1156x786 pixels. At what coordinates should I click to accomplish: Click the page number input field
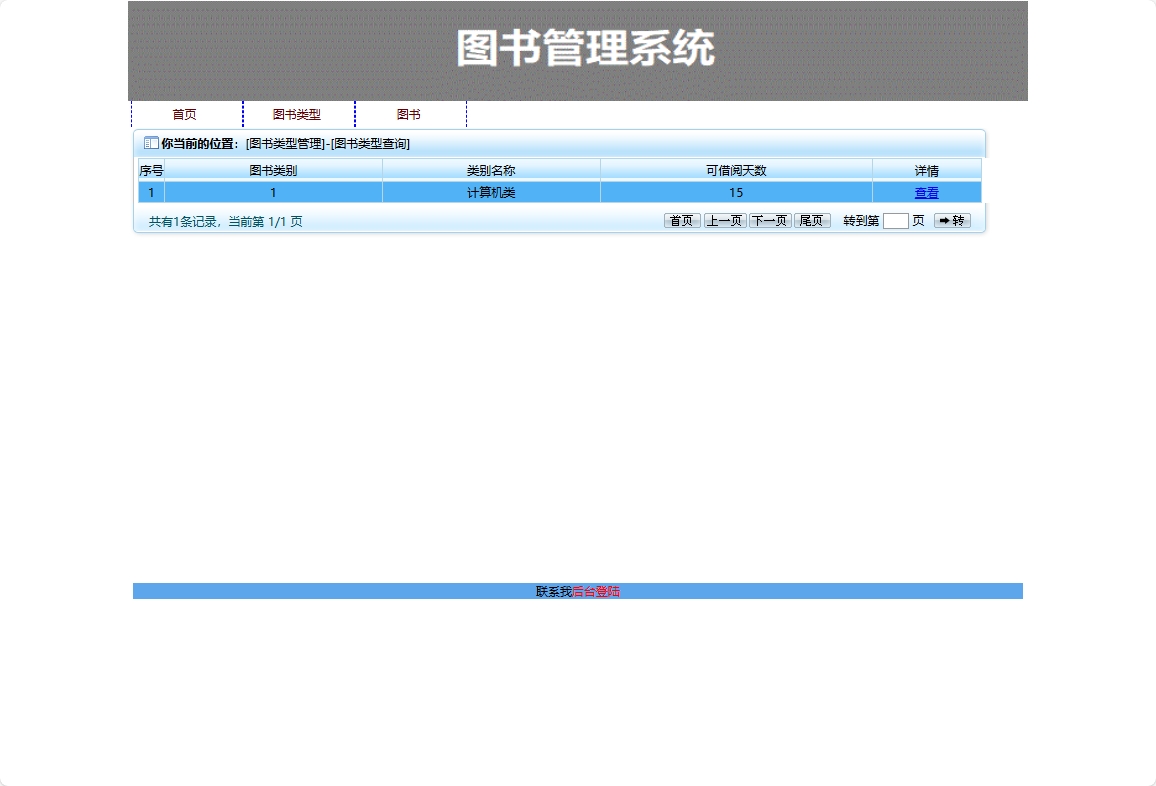tap(895, 221)
